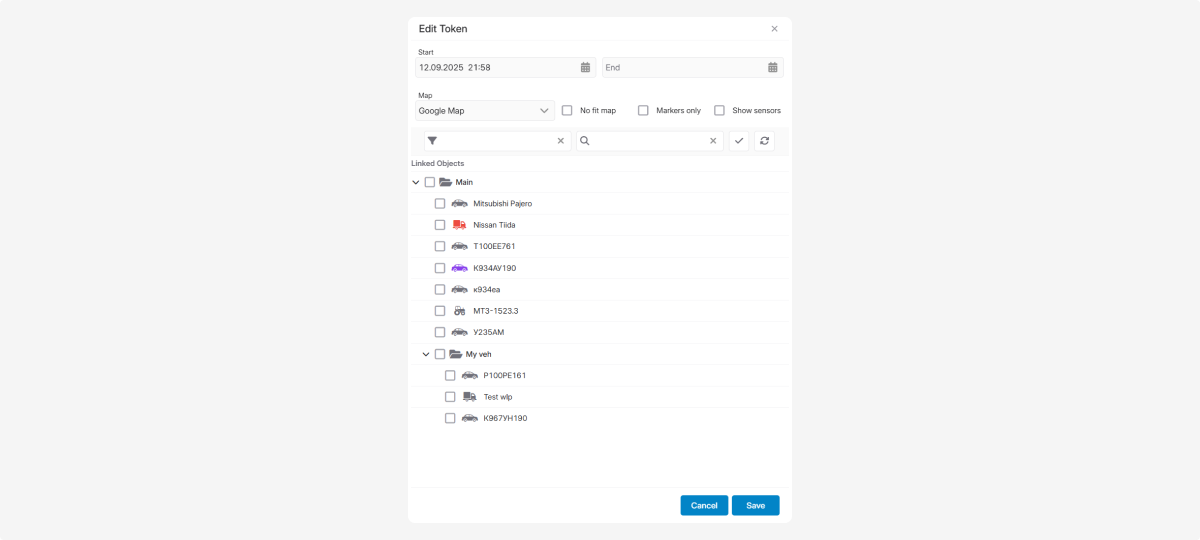Select the K967YH190 vehicle row
The width and height of the screenshot is (1200, 540).
(x=504, y=418)
